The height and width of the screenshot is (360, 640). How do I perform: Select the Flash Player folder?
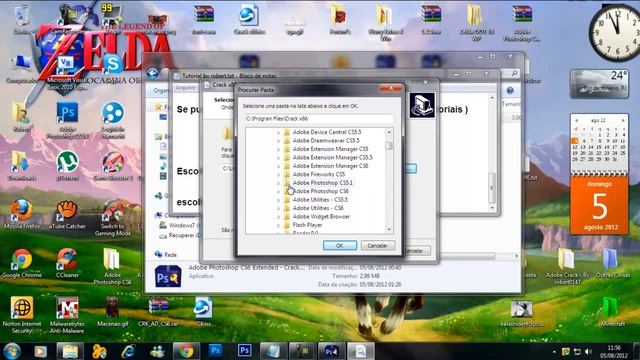(307, 225)
